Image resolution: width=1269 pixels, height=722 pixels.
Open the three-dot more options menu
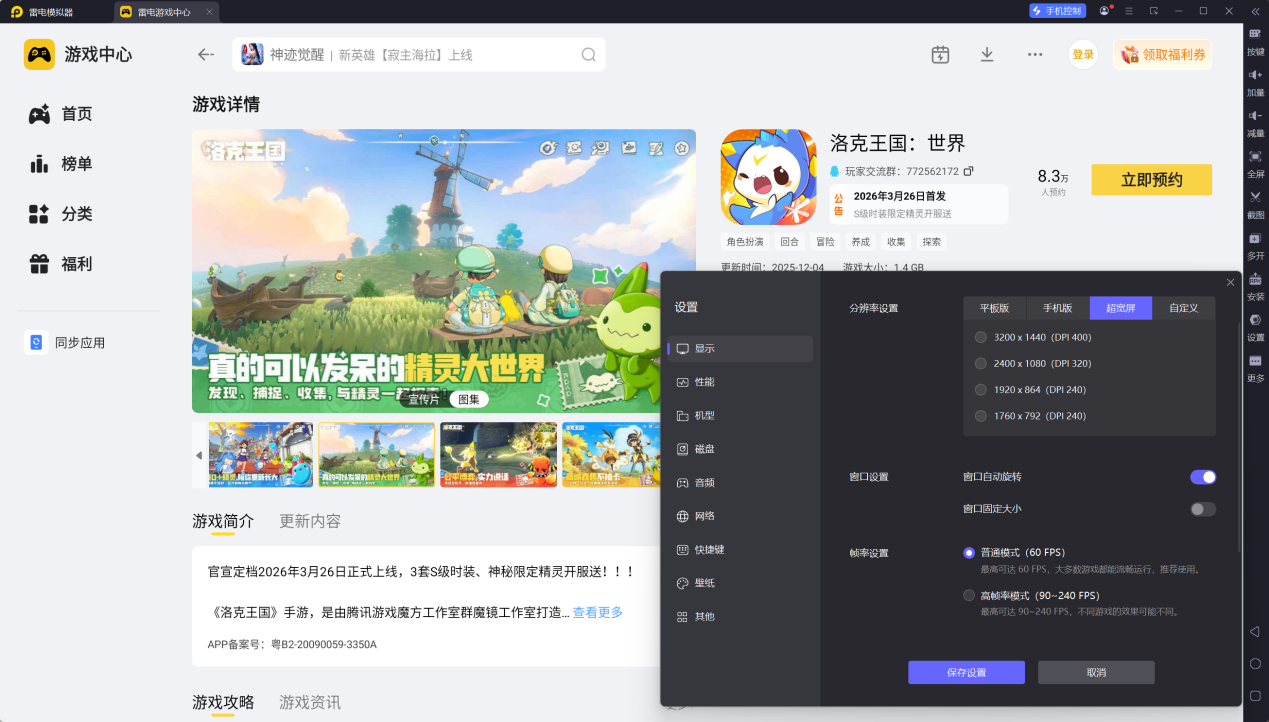[1035, 55]
